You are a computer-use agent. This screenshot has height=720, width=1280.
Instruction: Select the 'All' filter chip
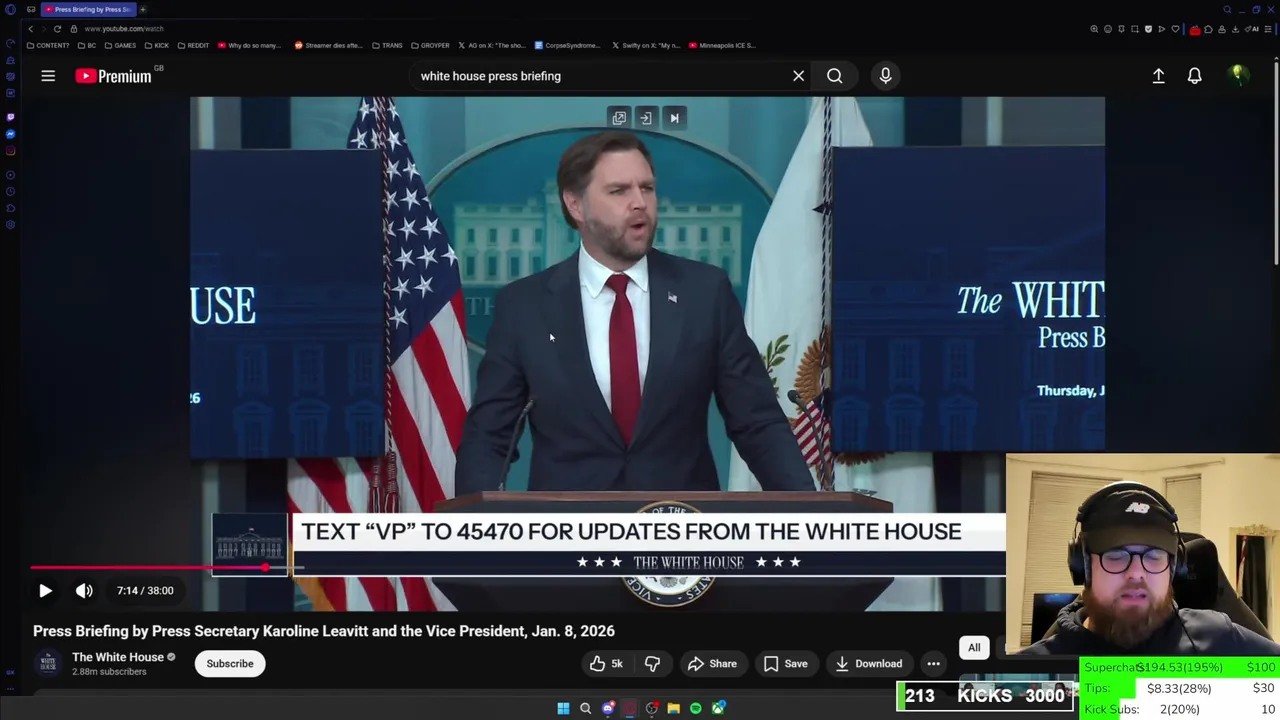974,648
